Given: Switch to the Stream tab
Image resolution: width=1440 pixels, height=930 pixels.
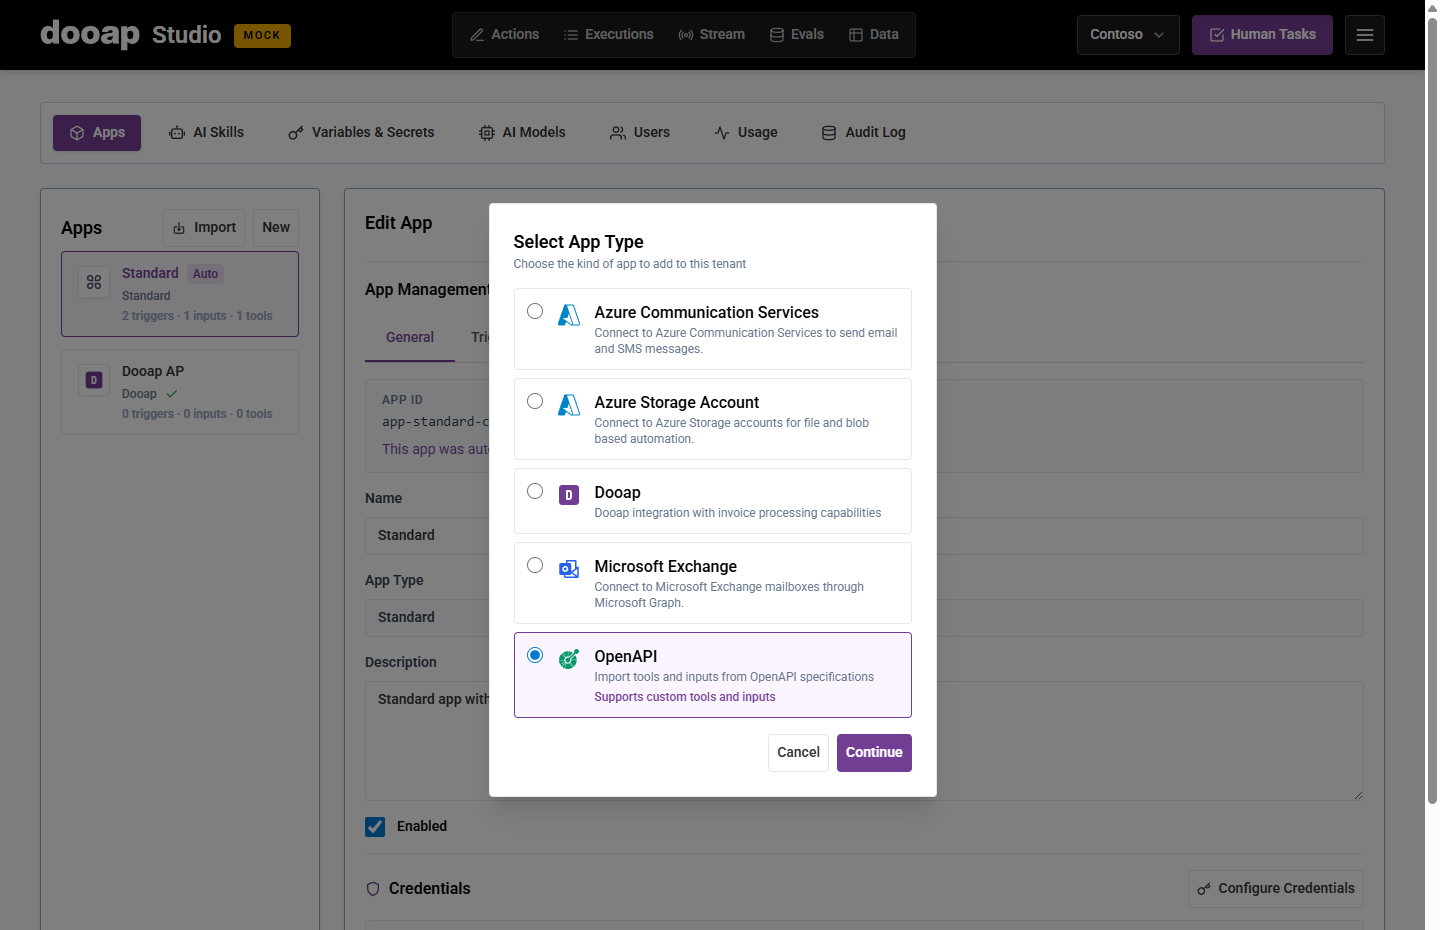Looking at the screenshot, I should pos(712,35).
